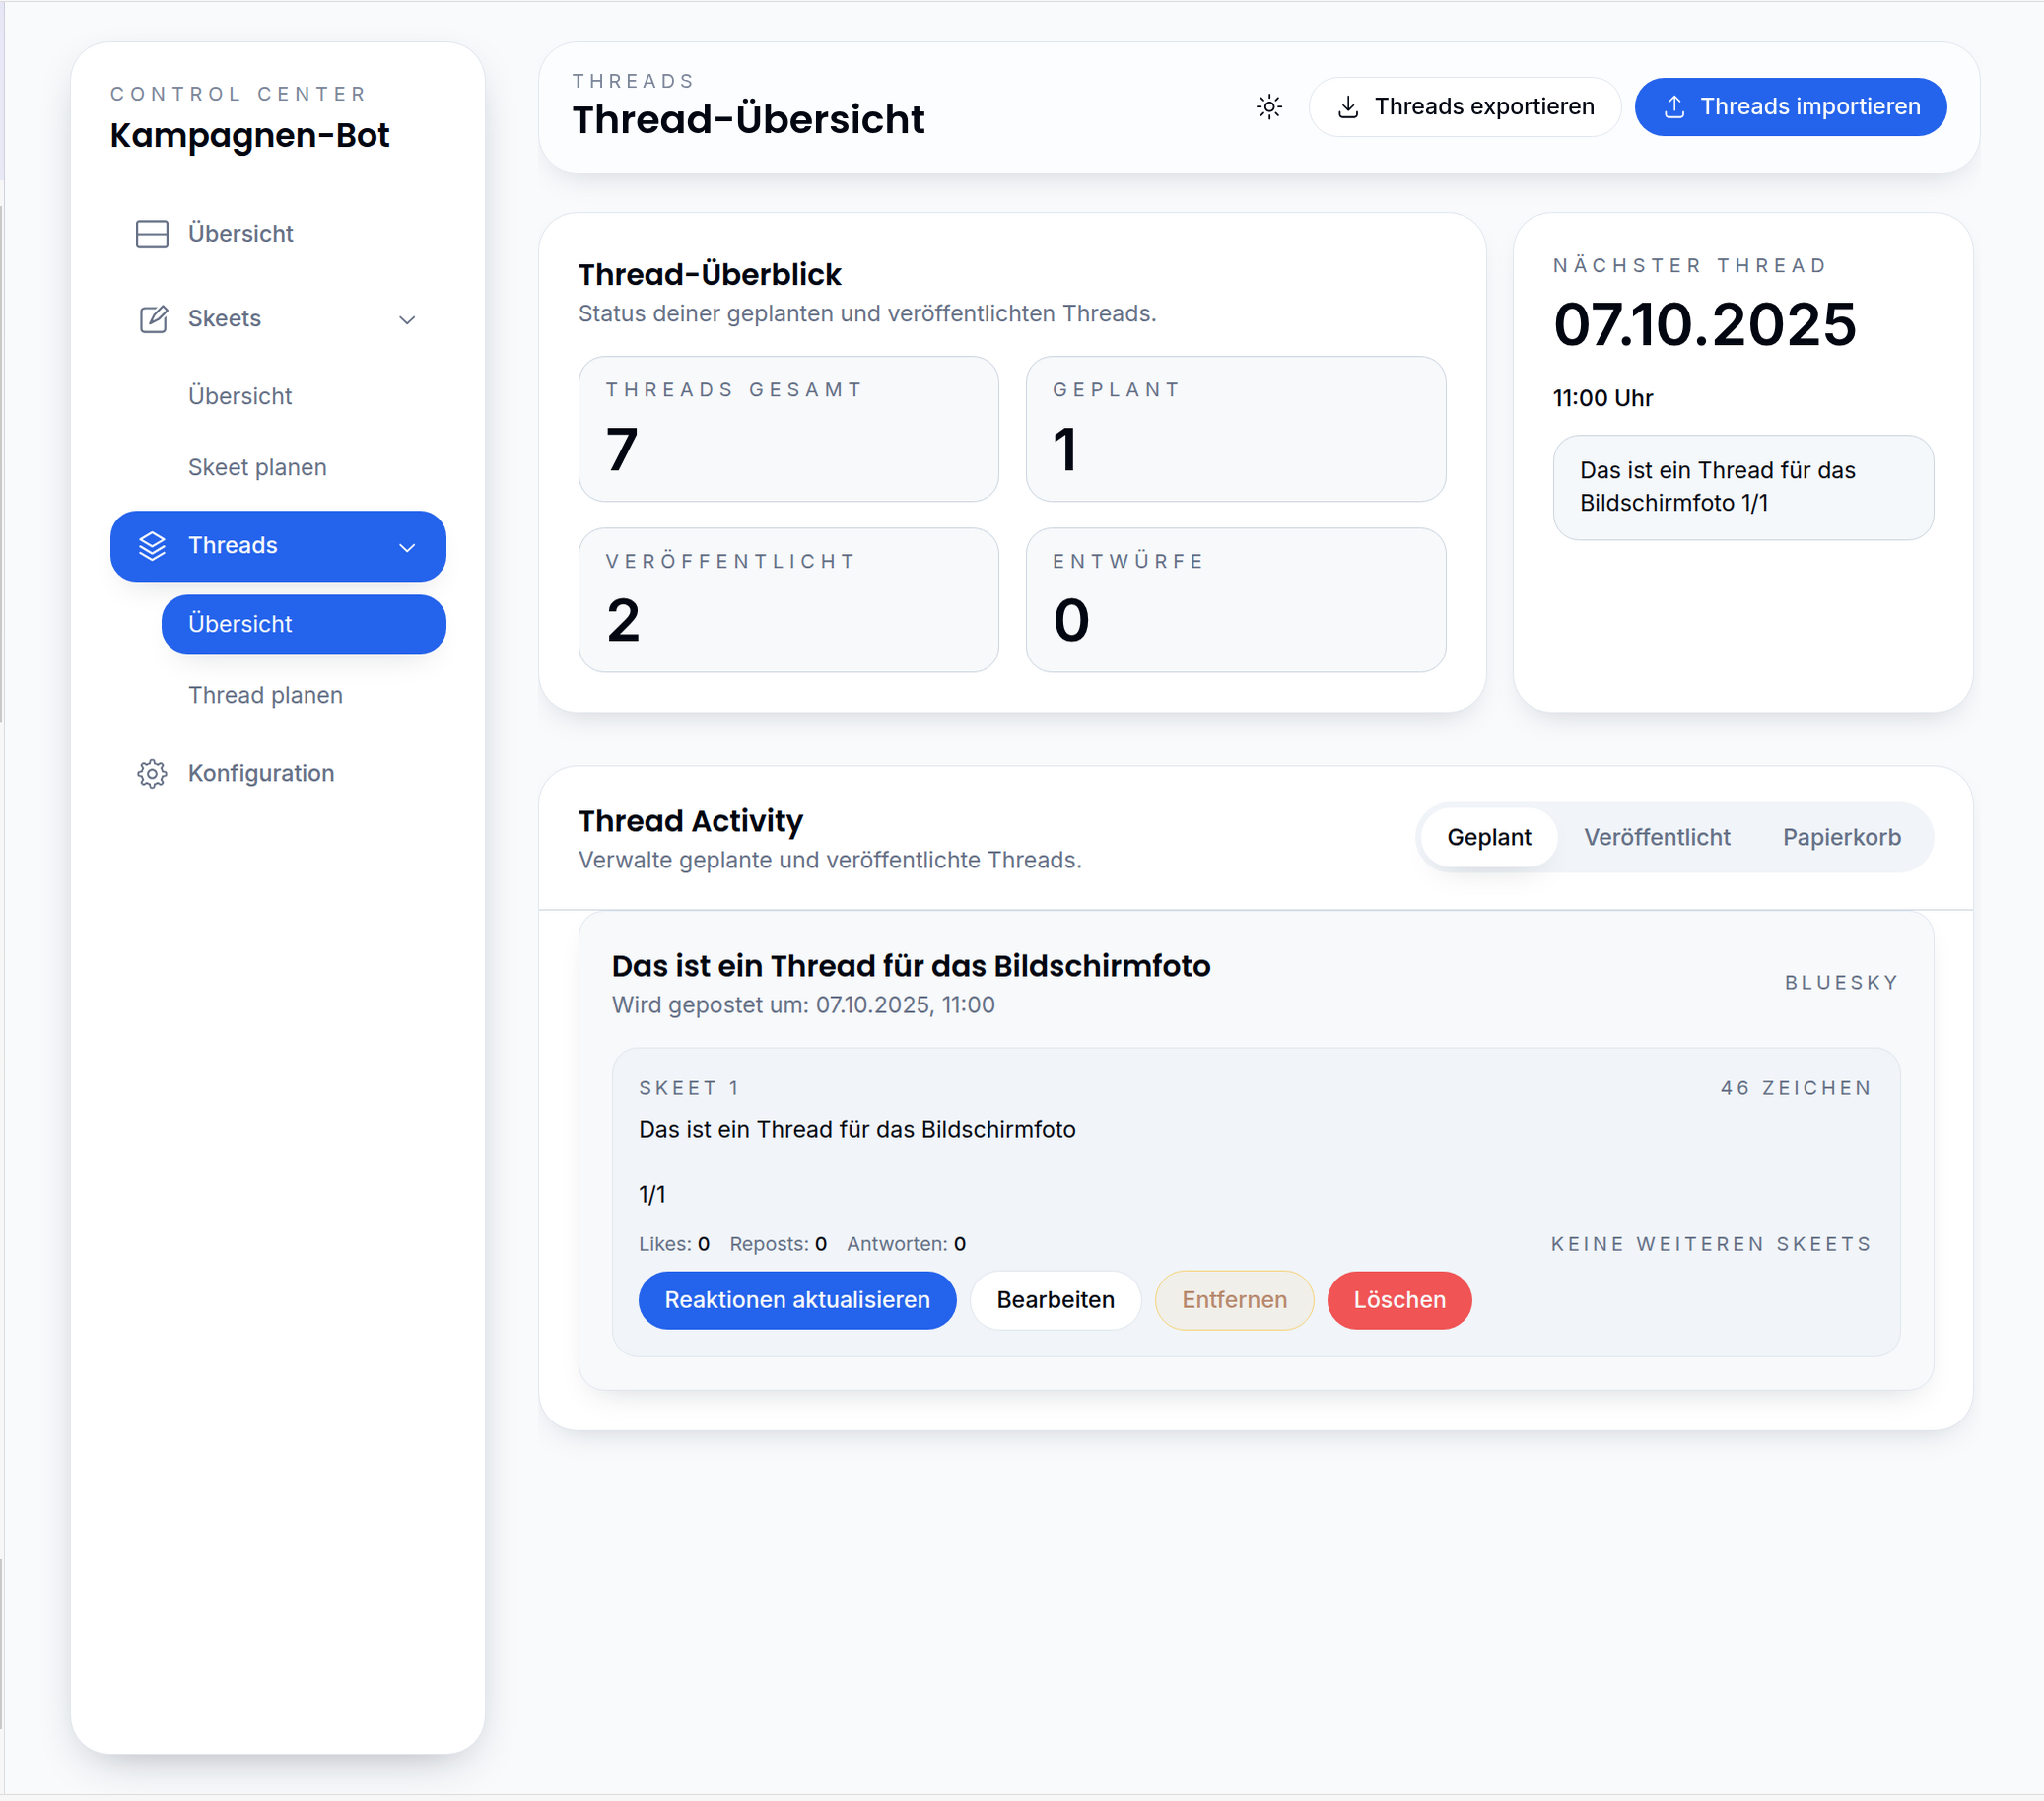Open Skeet planen in the sidebar
This screenshot has width=2044, height=1801.
click(x=257, y=467)
